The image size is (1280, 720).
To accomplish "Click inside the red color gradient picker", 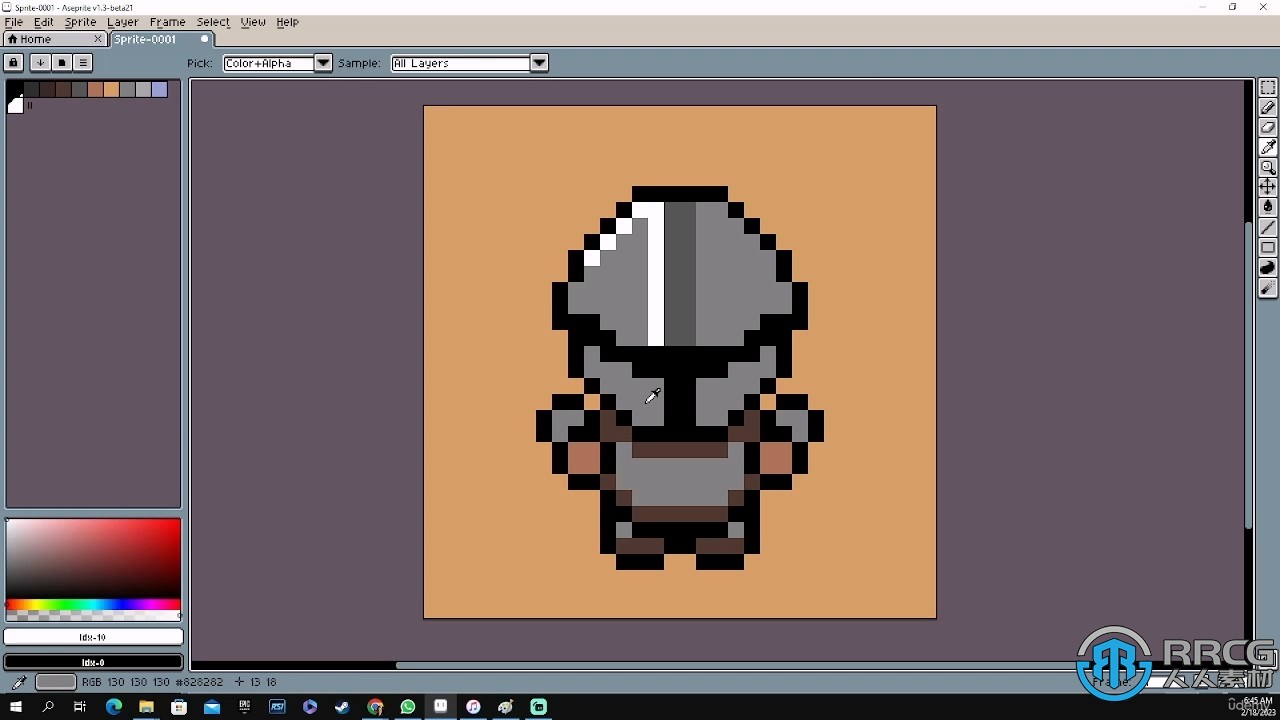I will tap(93, 558).
